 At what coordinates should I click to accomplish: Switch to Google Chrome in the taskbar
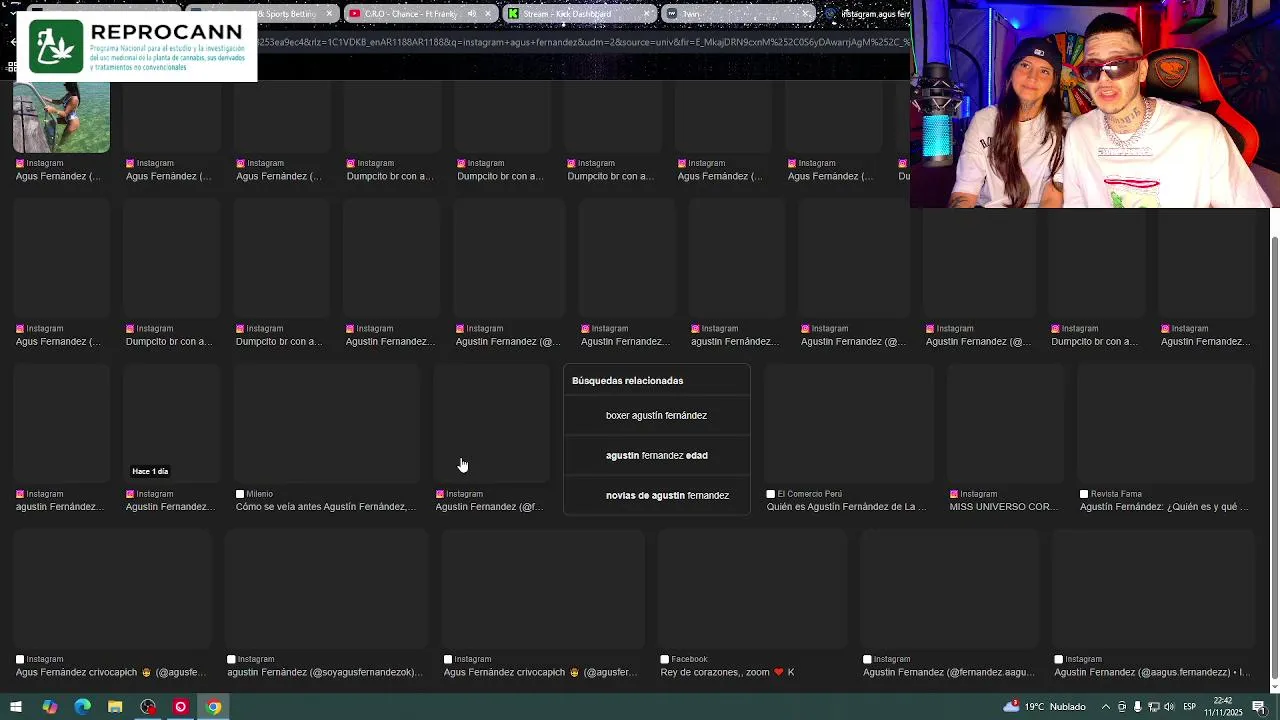[x=214, y=707]
